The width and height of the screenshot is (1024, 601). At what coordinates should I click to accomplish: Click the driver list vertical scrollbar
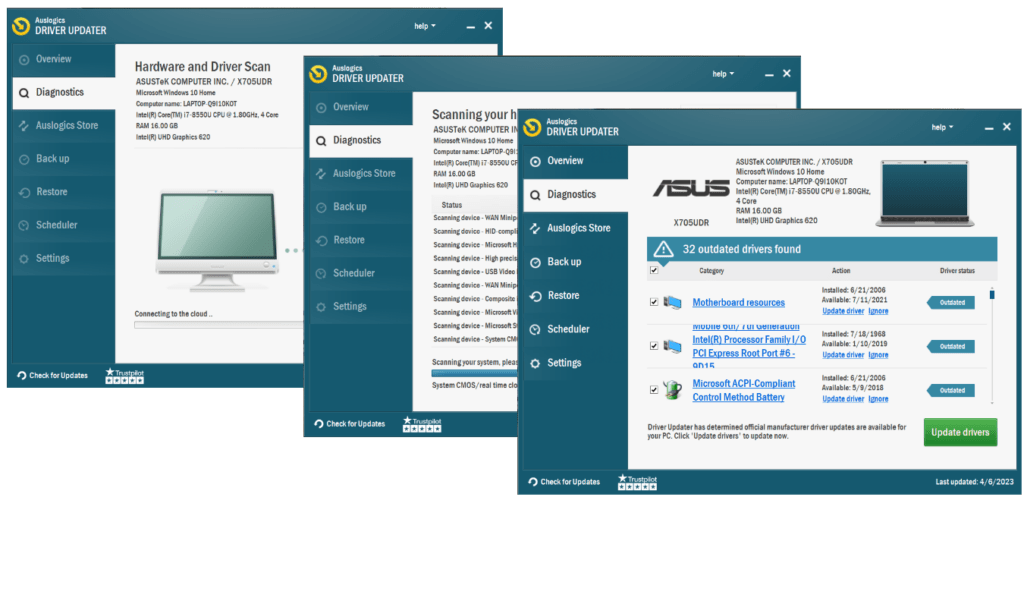[x=992, y=345]
